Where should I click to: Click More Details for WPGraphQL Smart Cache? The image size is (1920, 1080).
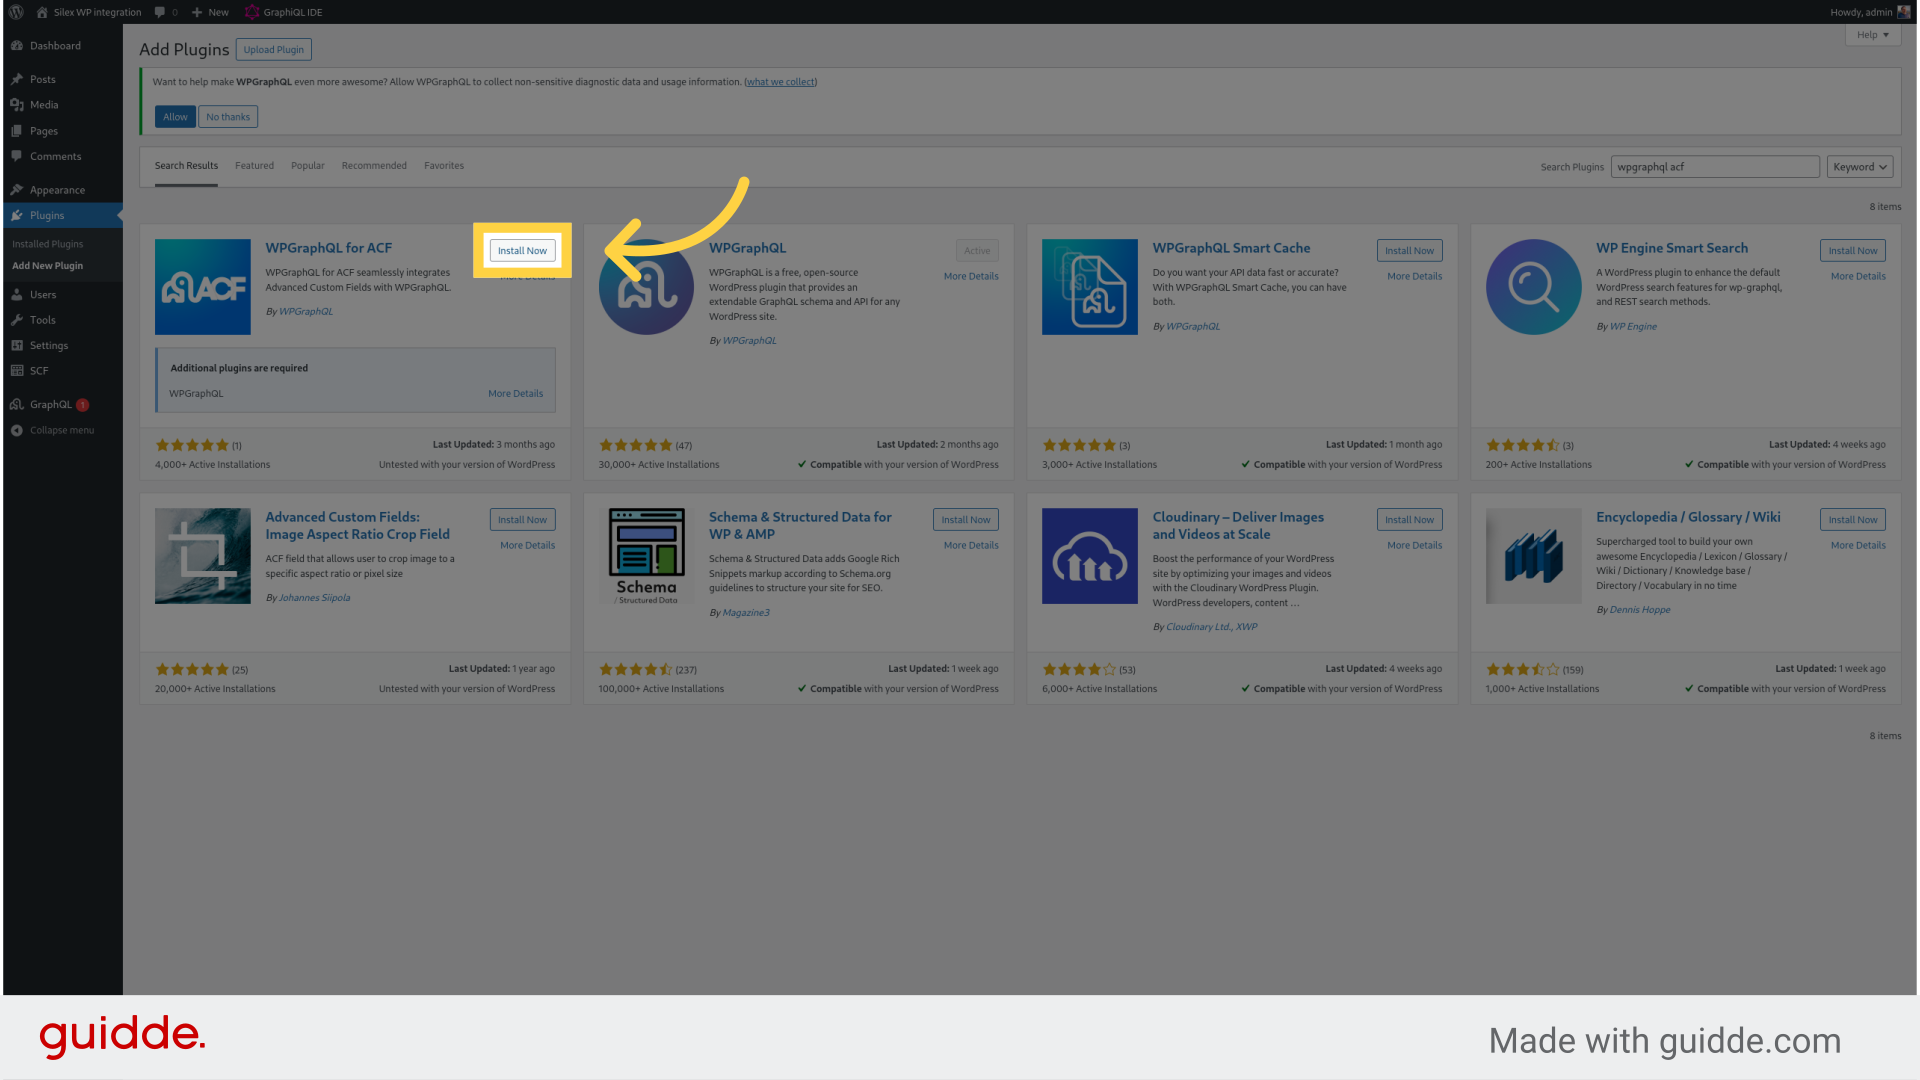coord(1414,276)
